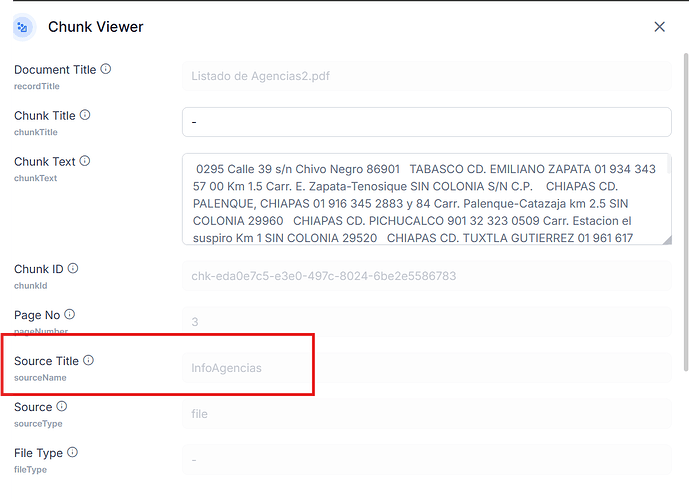Viewport: 689px width, 499px height.
Task: Click the File Type field
Action: coord(426,460)
